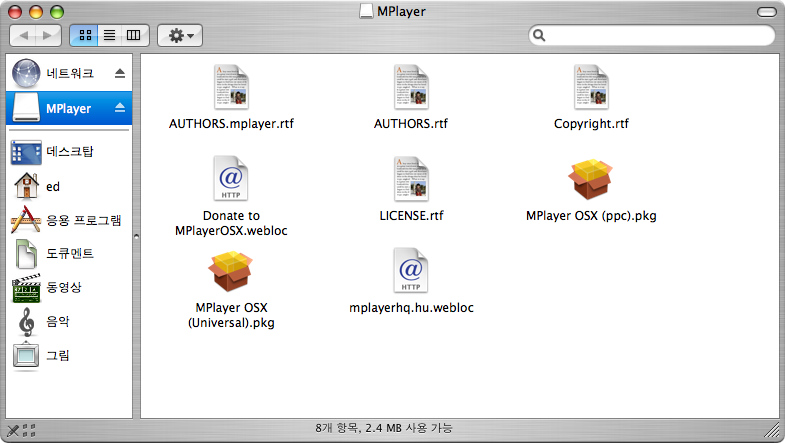This screenshot has height=443, width=785.
Task: Open the Action gear dropdown menu
Action: point(180,35)
